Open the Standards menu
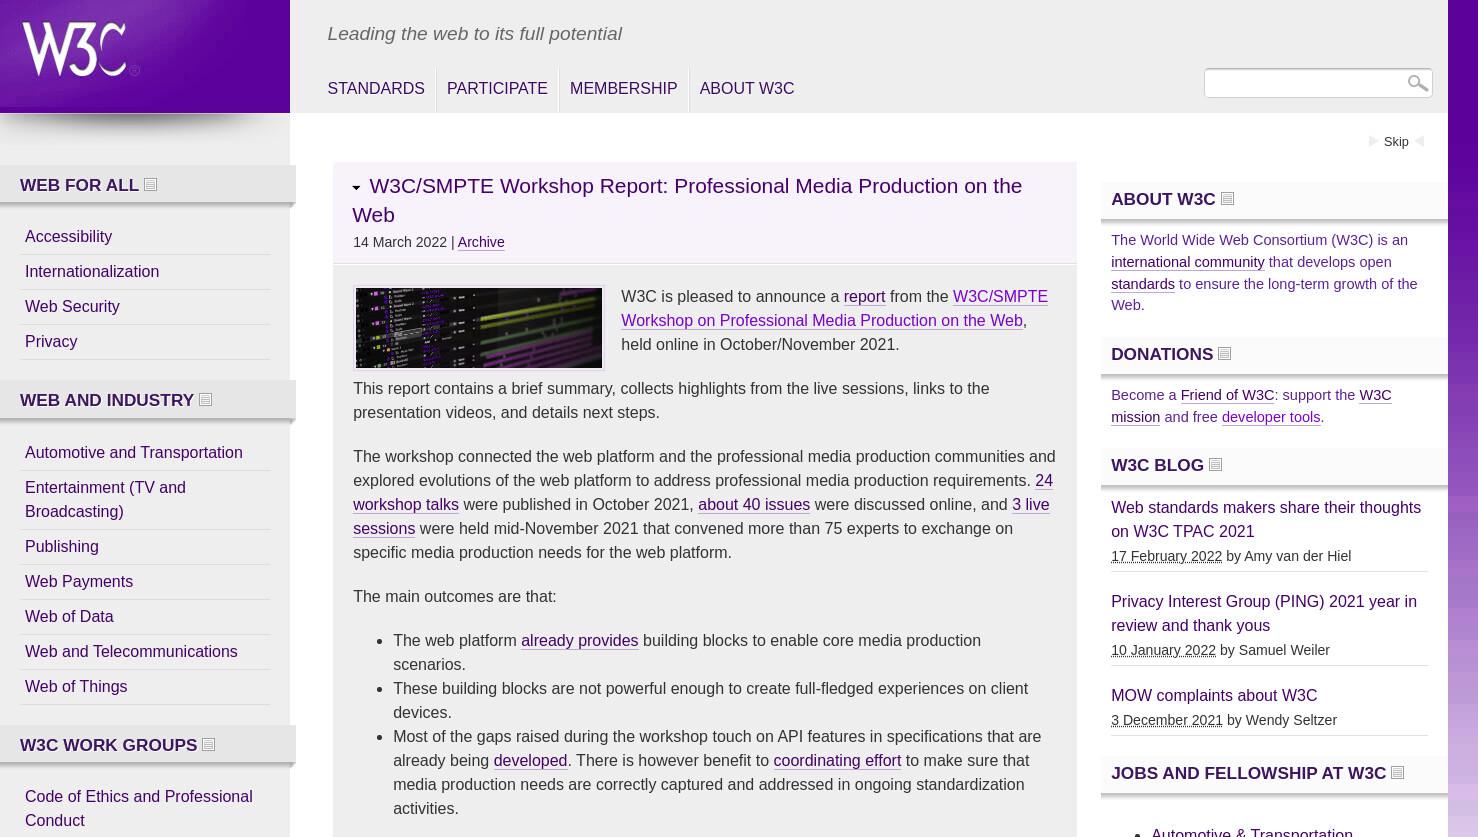The image size is (1478, 837). point(376,89)
